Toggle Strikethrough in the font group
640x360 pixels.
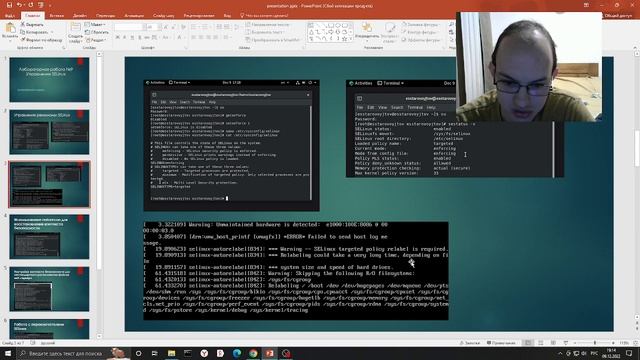tap(147, 38)
